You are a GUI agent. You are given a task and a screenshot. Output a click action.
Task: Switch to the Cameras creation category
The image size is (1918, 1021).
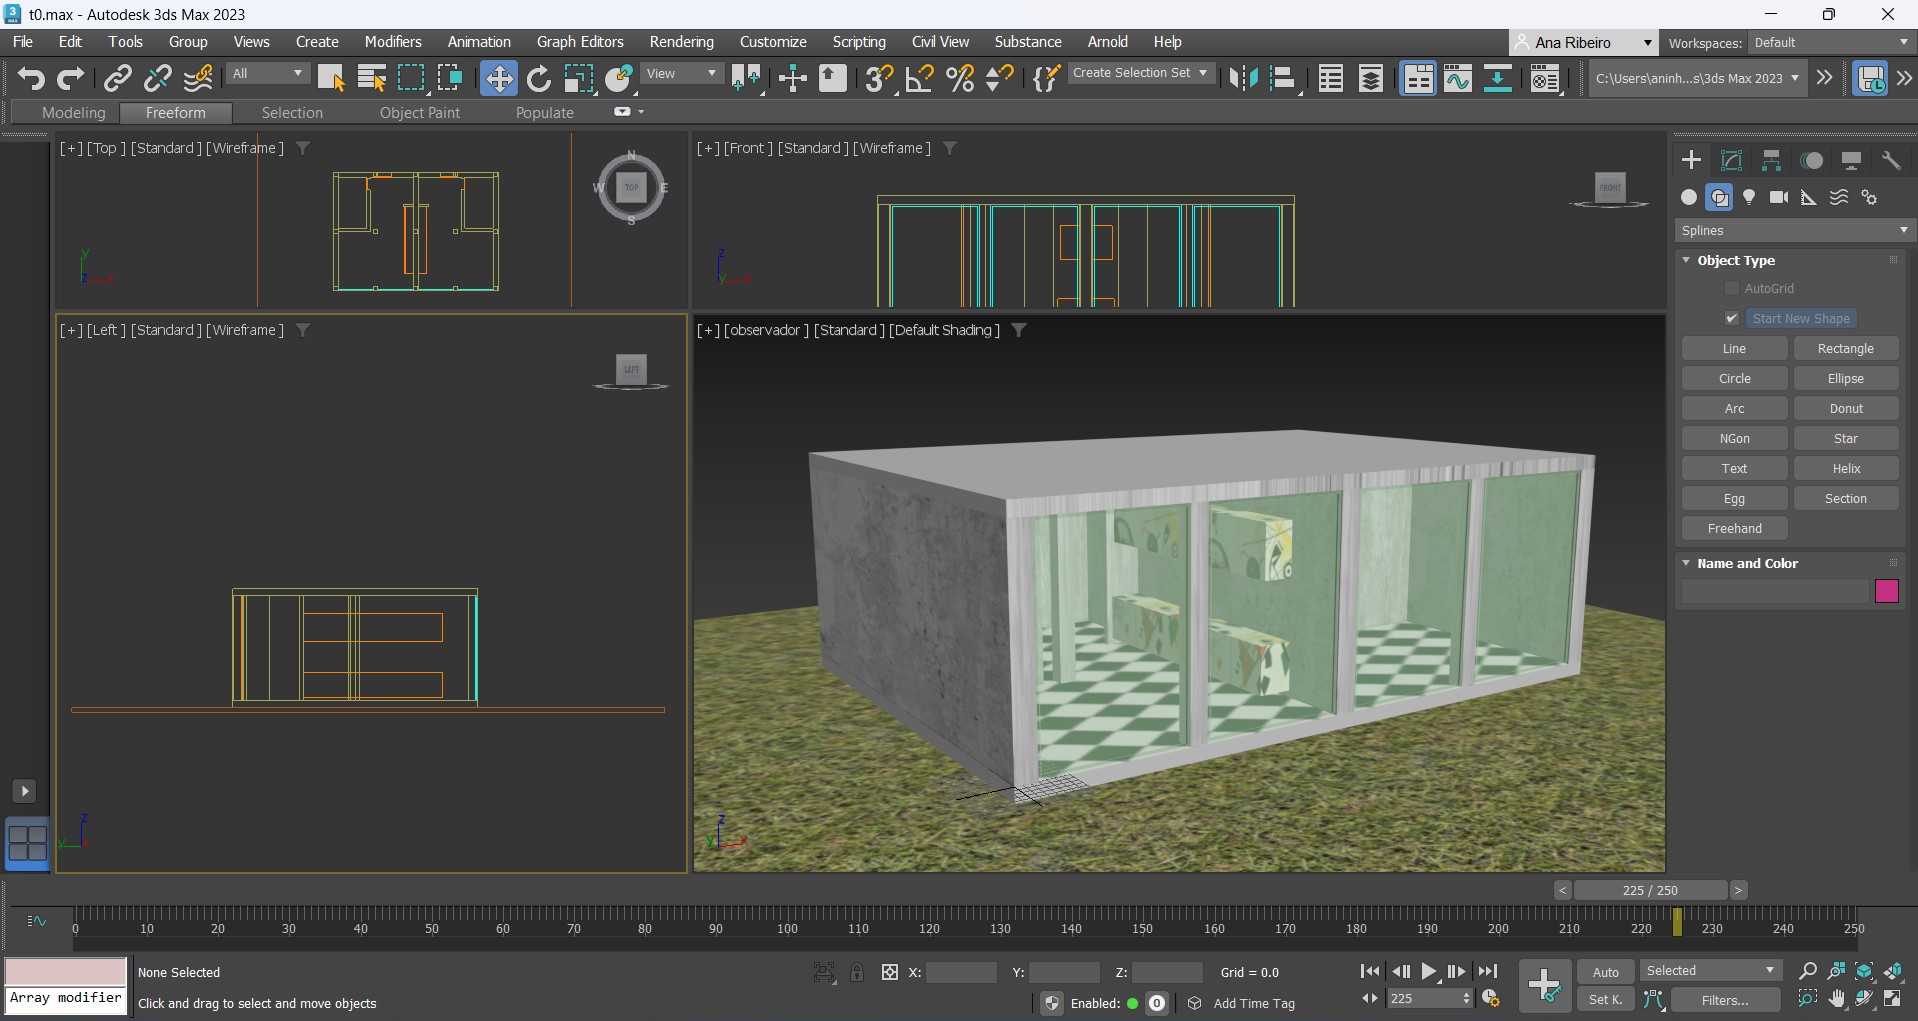pos(1779,197)
